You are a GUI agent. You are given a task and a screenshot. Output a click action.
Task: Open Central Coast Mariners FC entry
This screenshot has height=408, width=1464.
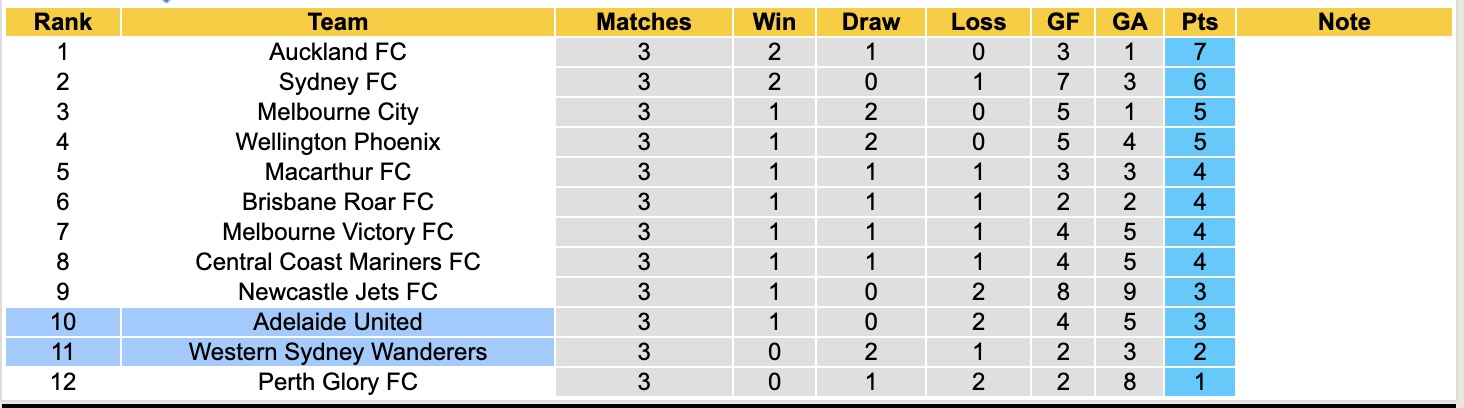point(338,262)
